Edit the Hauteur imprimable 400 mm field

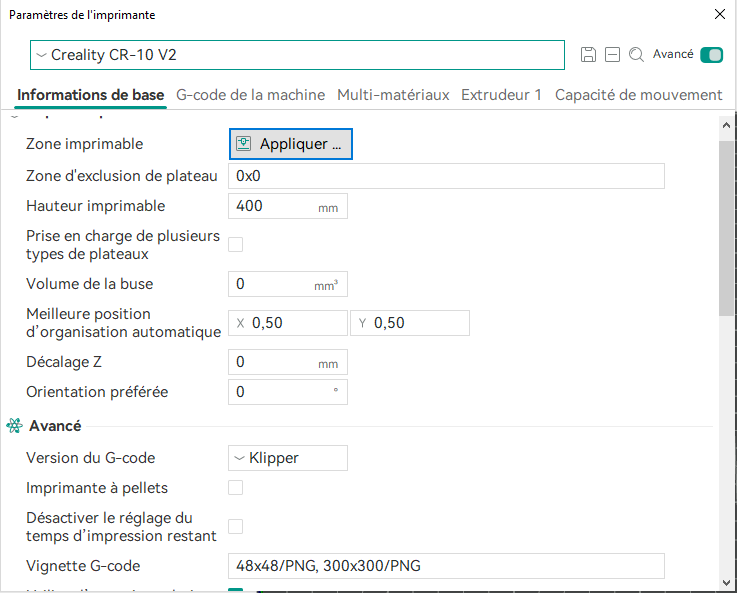pyautogui.click(x=288, y=206)
